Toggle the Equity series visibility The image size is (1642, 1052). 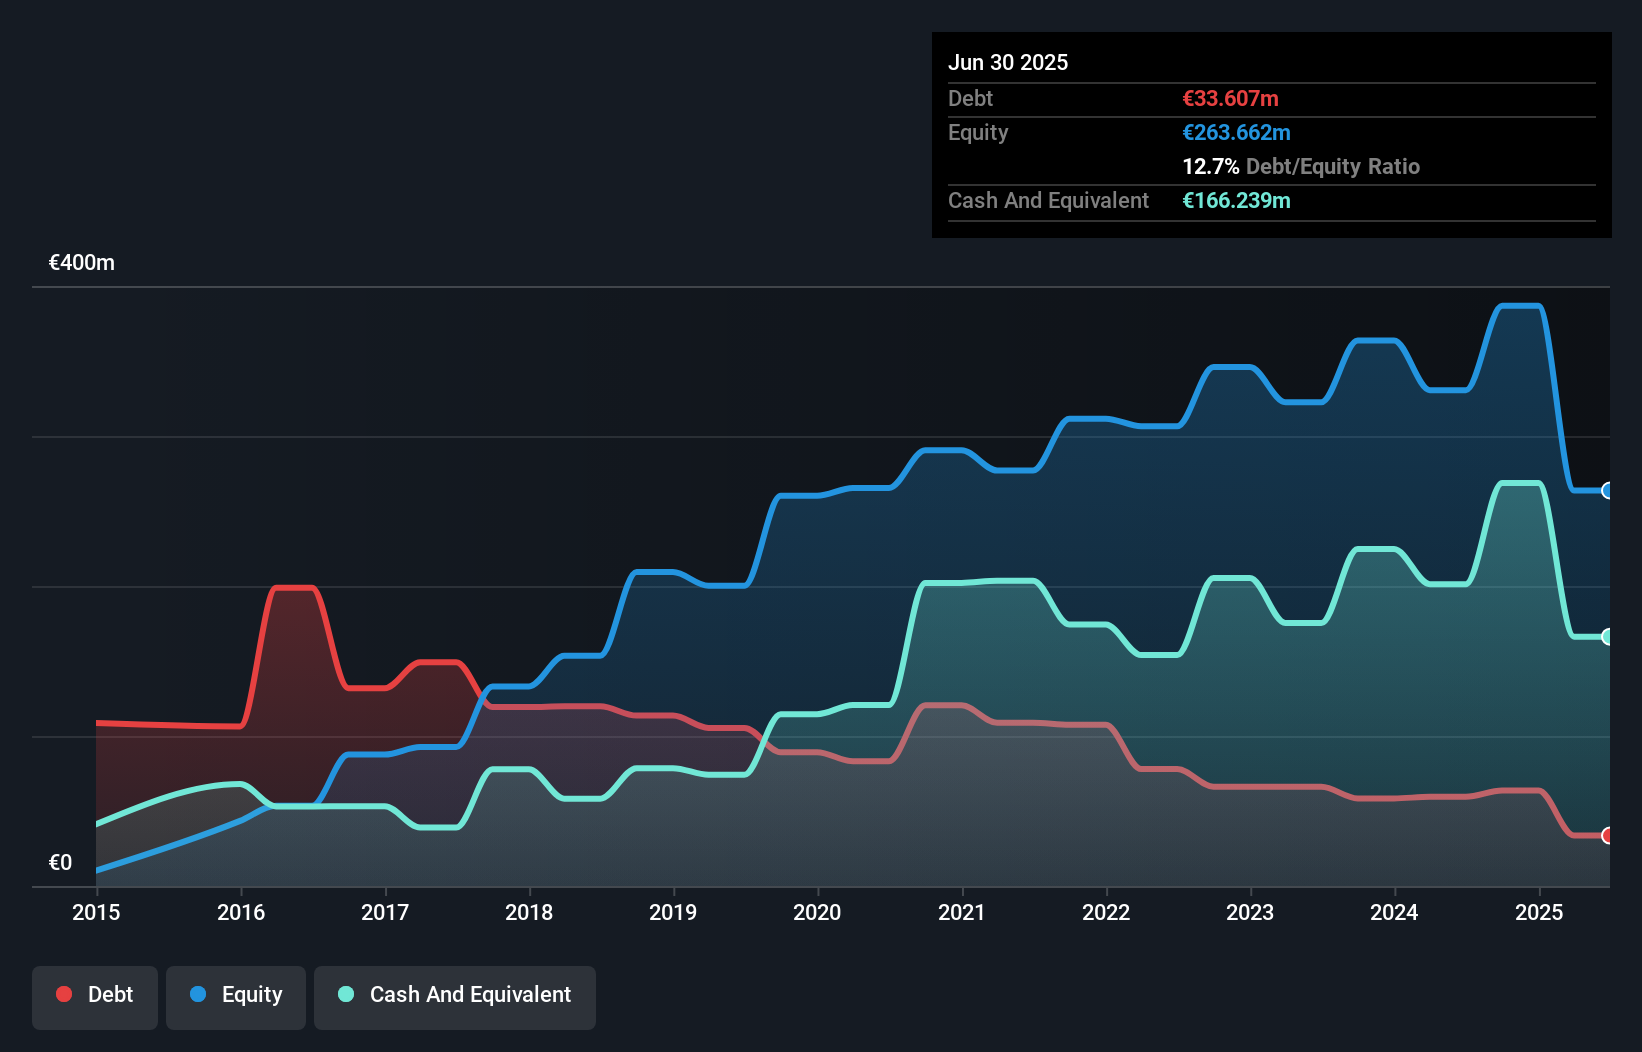pos(235,996)
